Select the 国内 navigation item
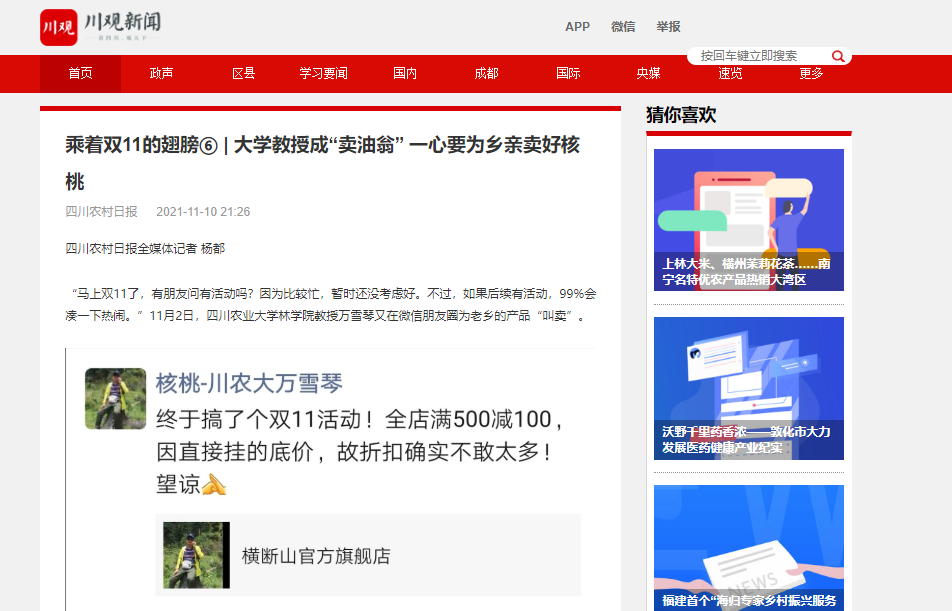This screenshot has width=952, height=611. (x=405, y=73)
